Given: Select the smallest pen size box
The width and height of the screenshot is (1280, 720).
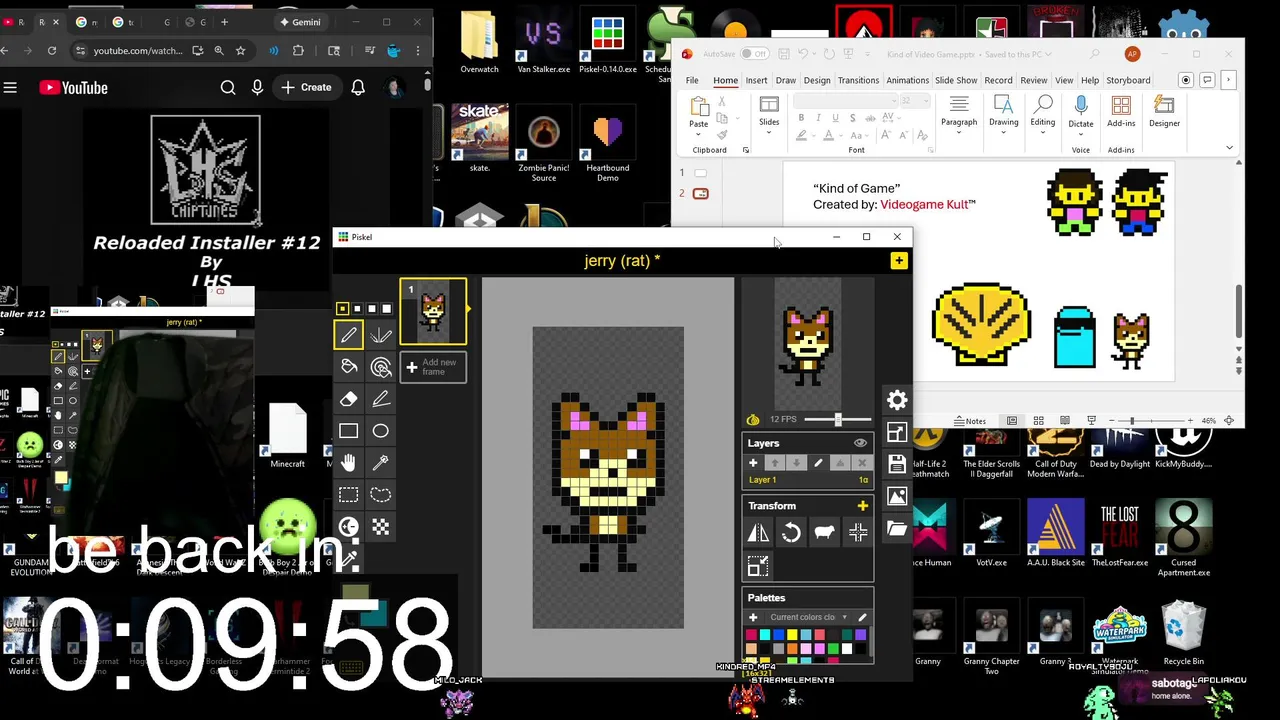Looking at the screenshot, I should [343, 309].
